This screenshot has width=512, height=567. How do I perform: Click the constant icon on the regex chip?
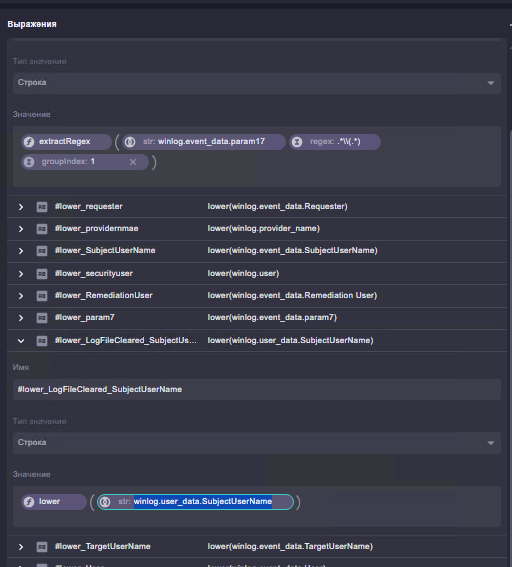point(297,142)
